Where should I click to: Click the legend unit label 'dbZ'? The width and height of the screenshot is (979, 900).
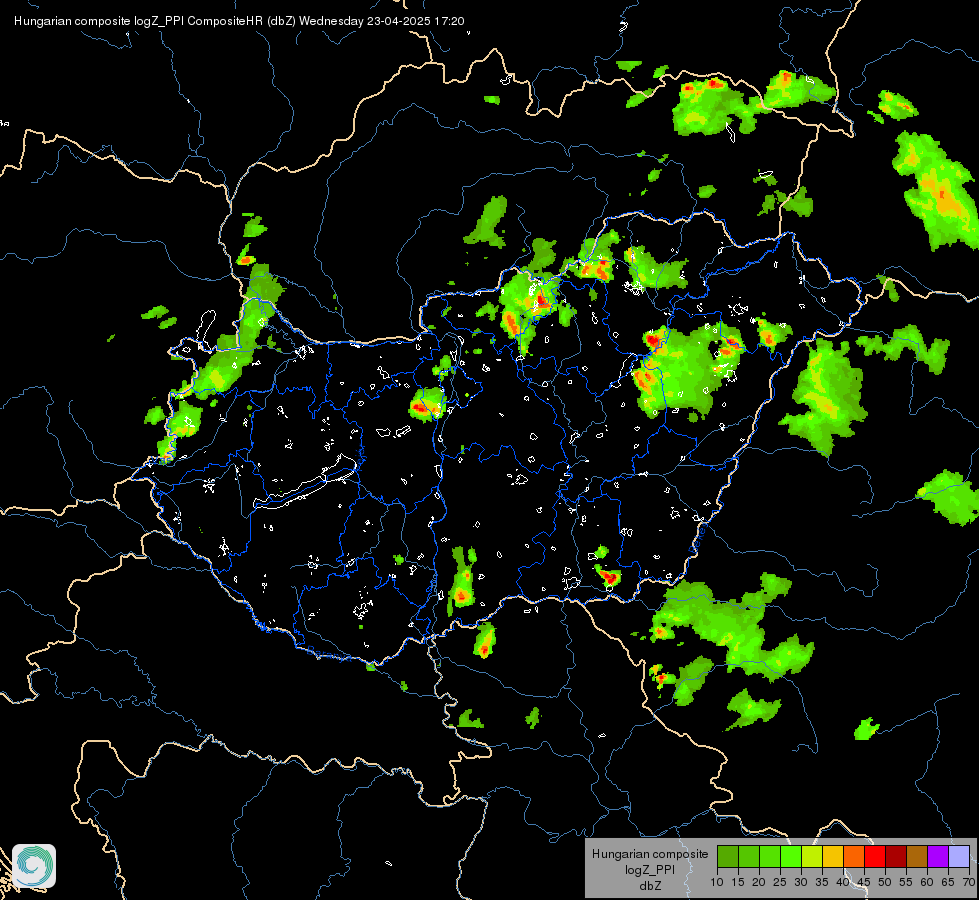[650, 886]
